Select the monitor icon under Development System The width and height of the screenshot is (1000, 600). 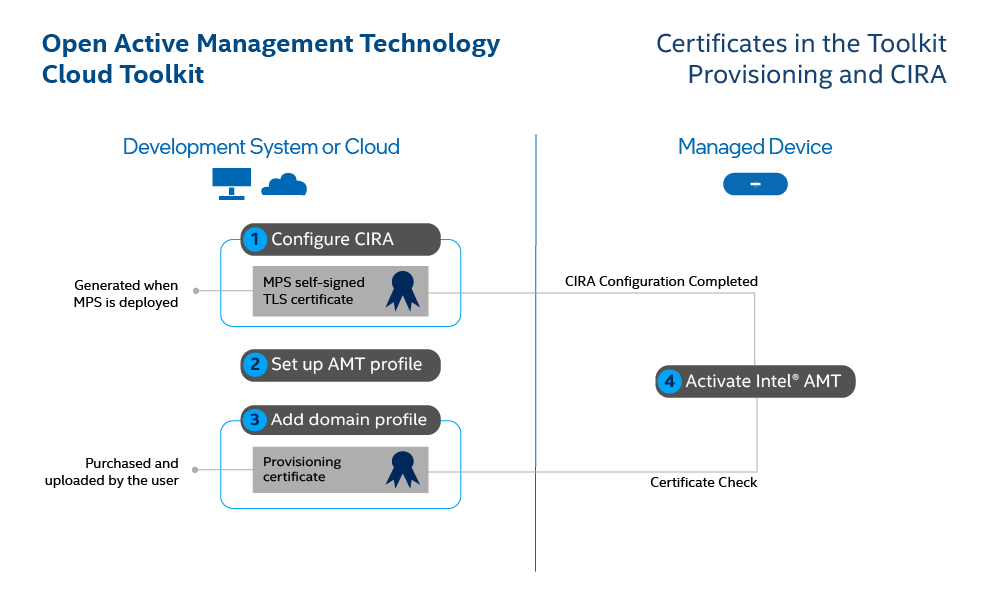click(232, 181)
